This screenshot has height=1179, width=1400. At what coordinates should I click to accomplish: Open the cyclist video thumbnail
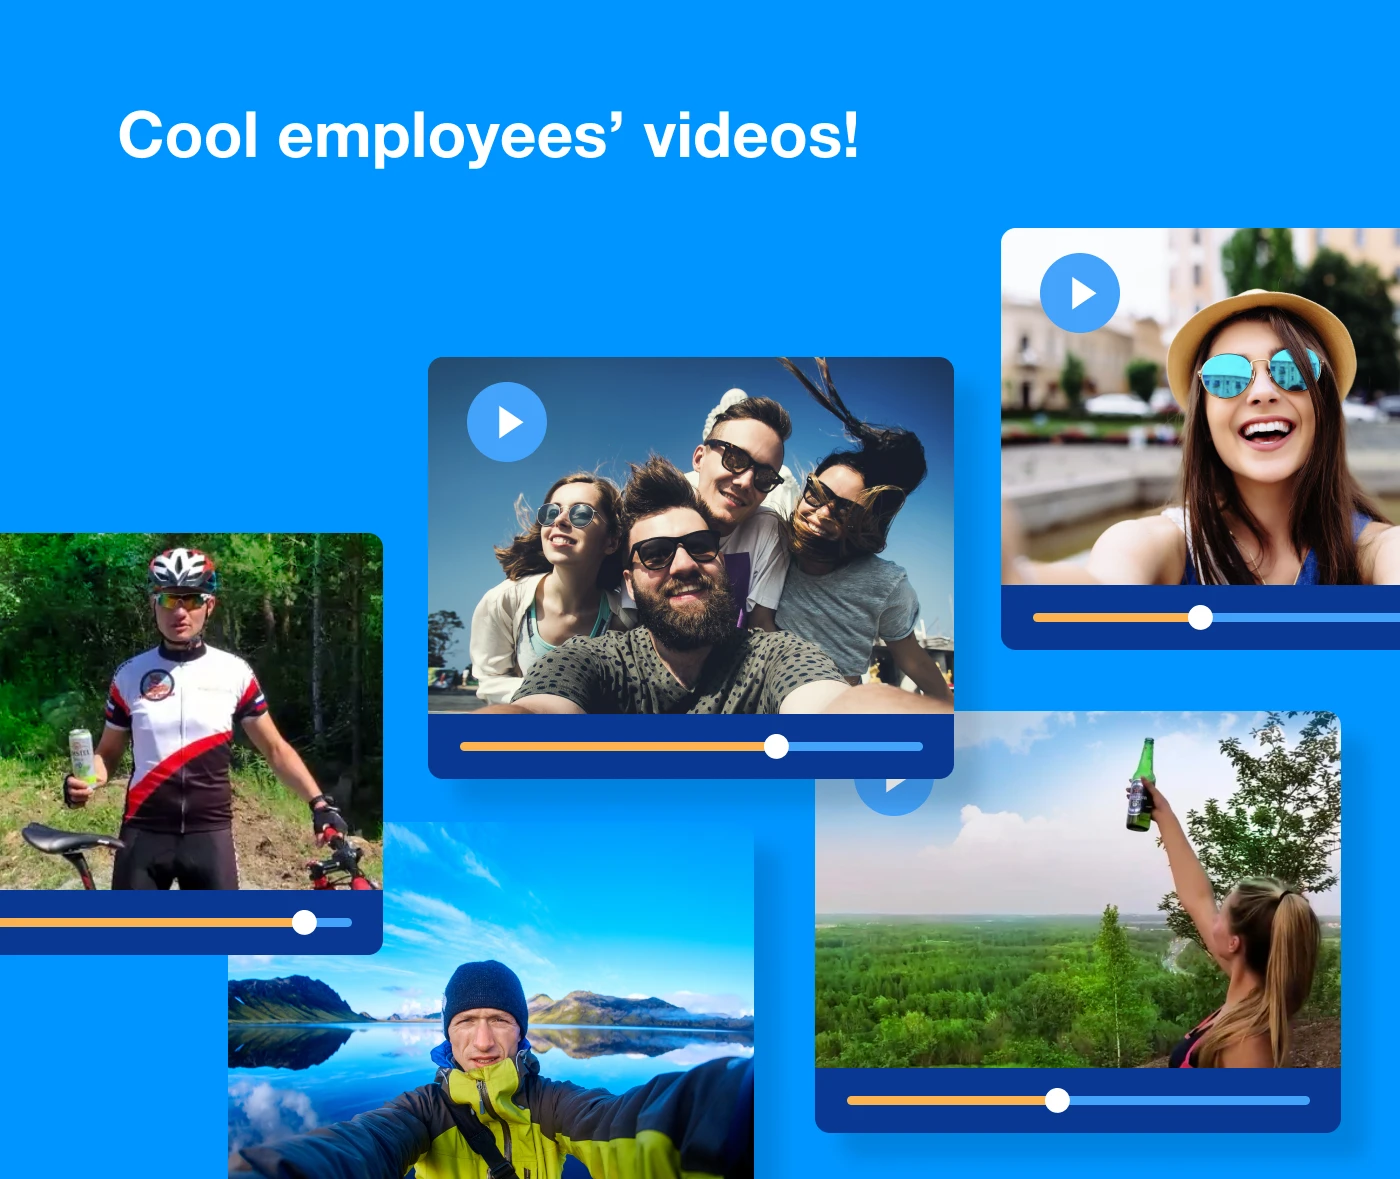point(190,710)
